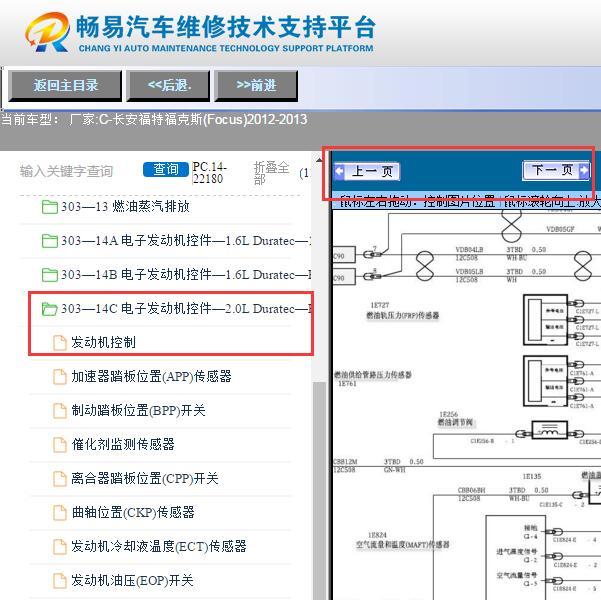Click the 查询 search button
Screen dimensions: 601x600
coord(166,169)
